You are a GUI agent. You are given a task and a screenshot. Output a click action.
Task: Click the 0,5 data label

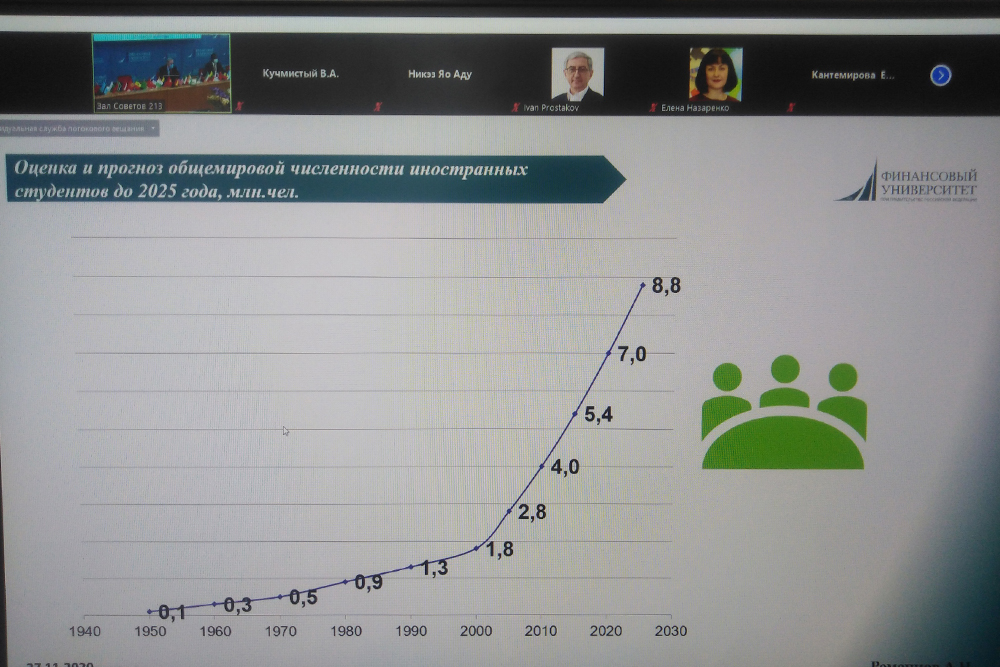303,597
